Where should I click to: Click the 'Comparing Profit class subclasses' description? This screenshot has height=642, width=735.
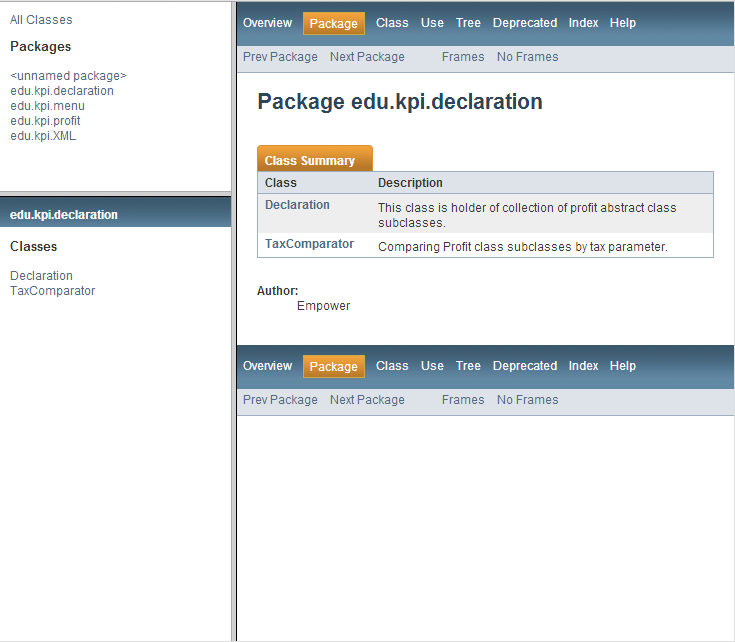523,247
